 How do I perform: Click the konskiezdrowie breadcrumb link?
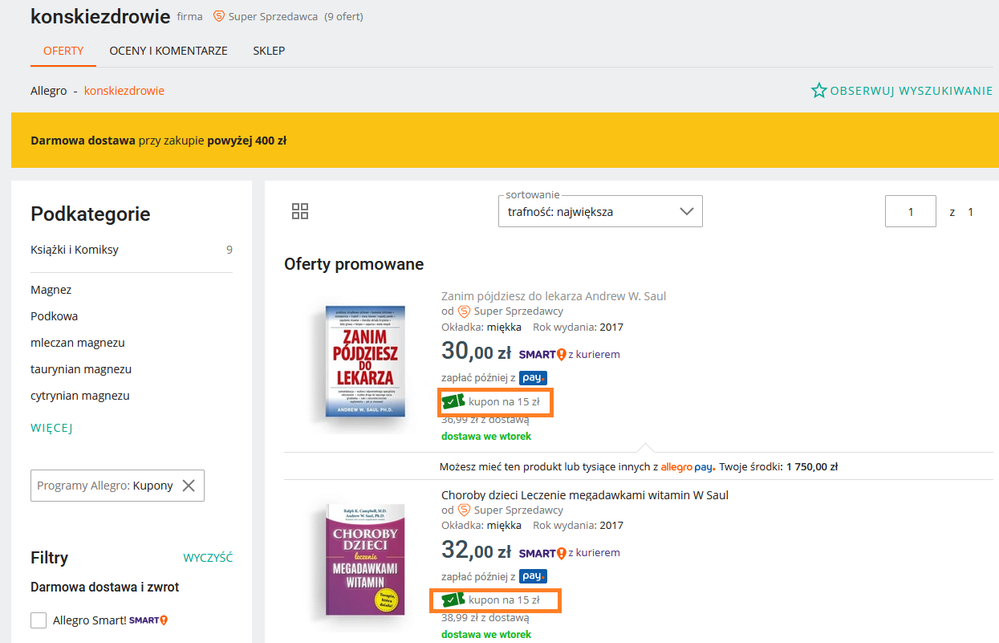tap(124, 91)
